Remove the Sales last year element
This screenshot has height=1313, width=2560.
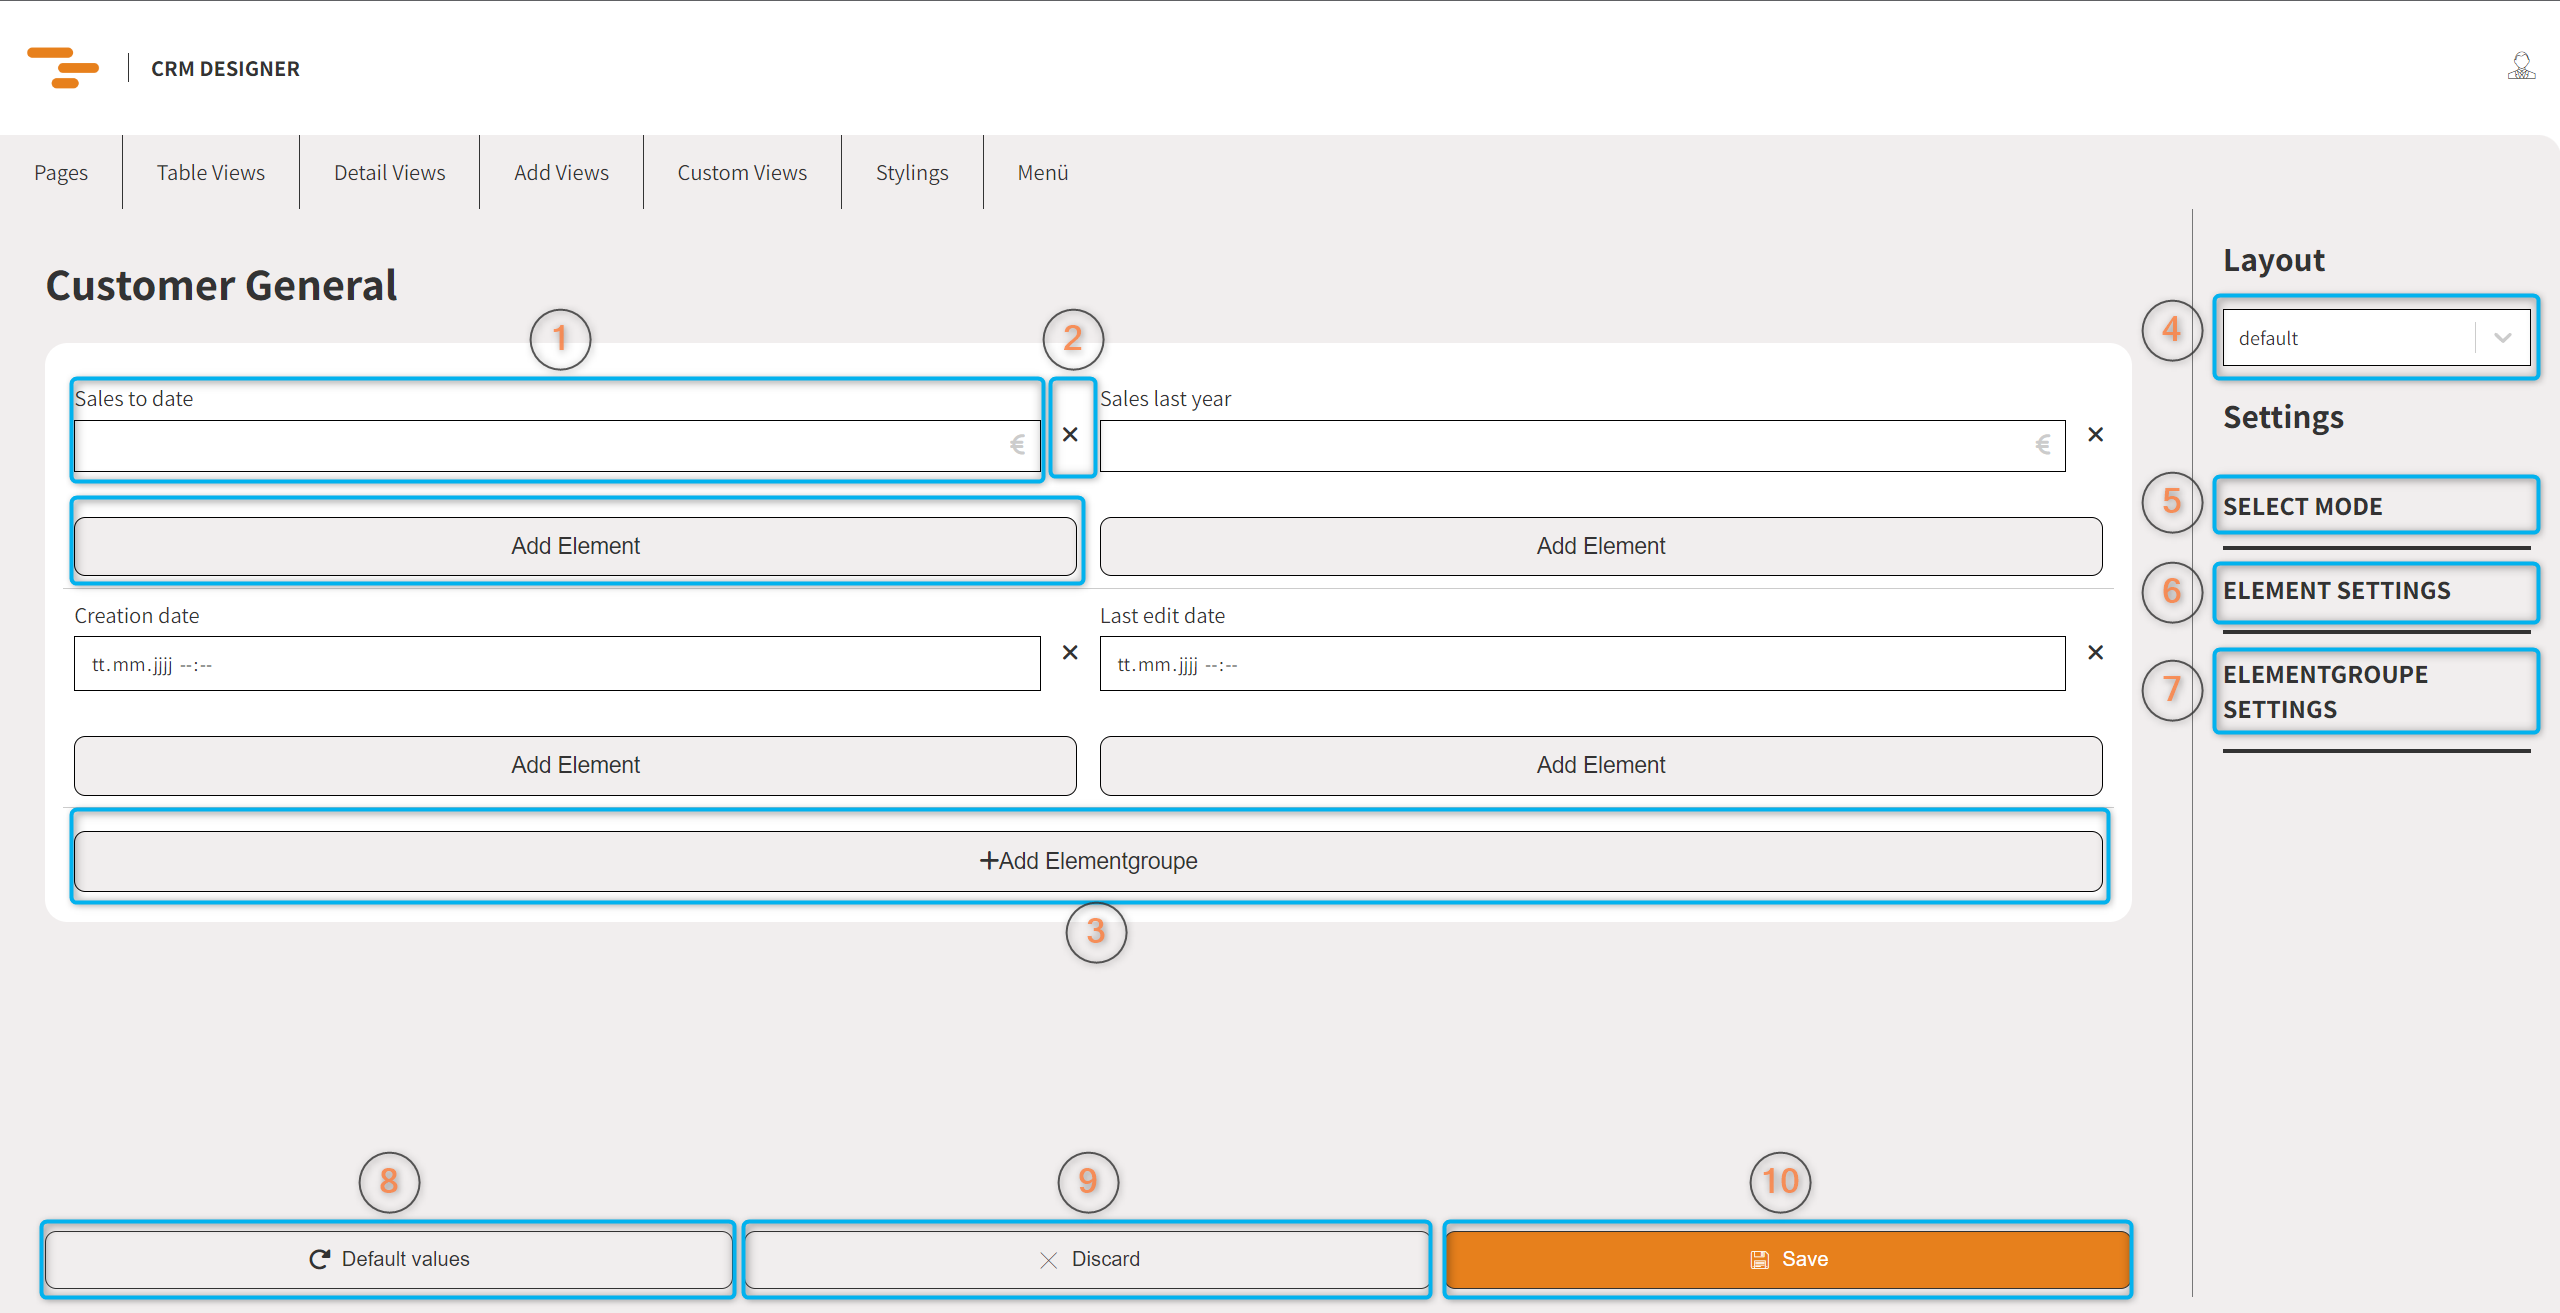pyautogui.click(x=2095, y=434)
